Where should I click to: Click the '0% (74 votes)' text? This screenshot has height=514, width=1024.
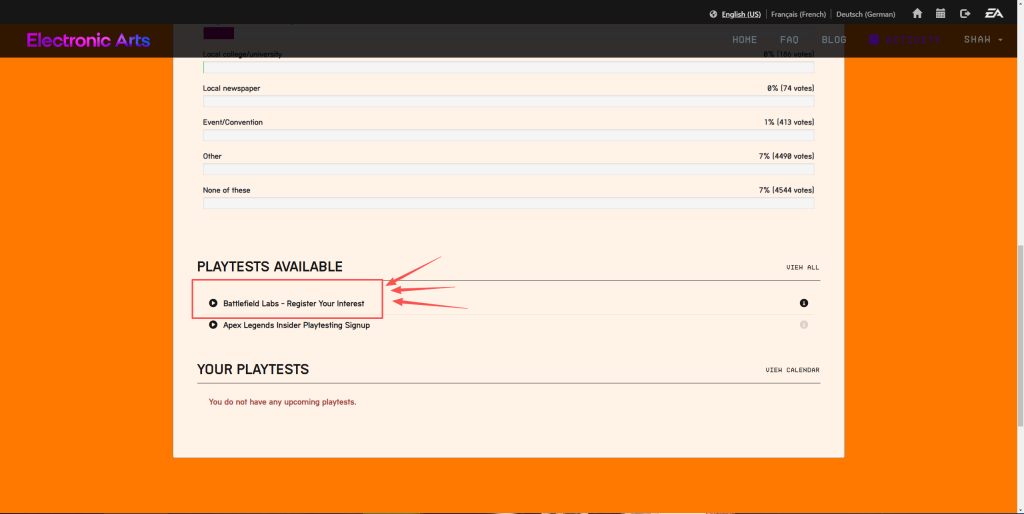(790, 88)
